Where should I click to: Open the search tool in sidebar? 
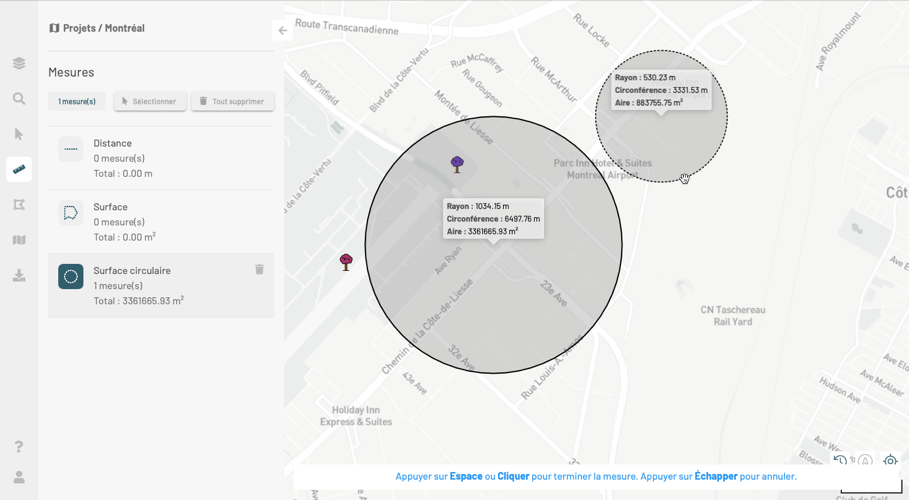[x=19, y=99]
